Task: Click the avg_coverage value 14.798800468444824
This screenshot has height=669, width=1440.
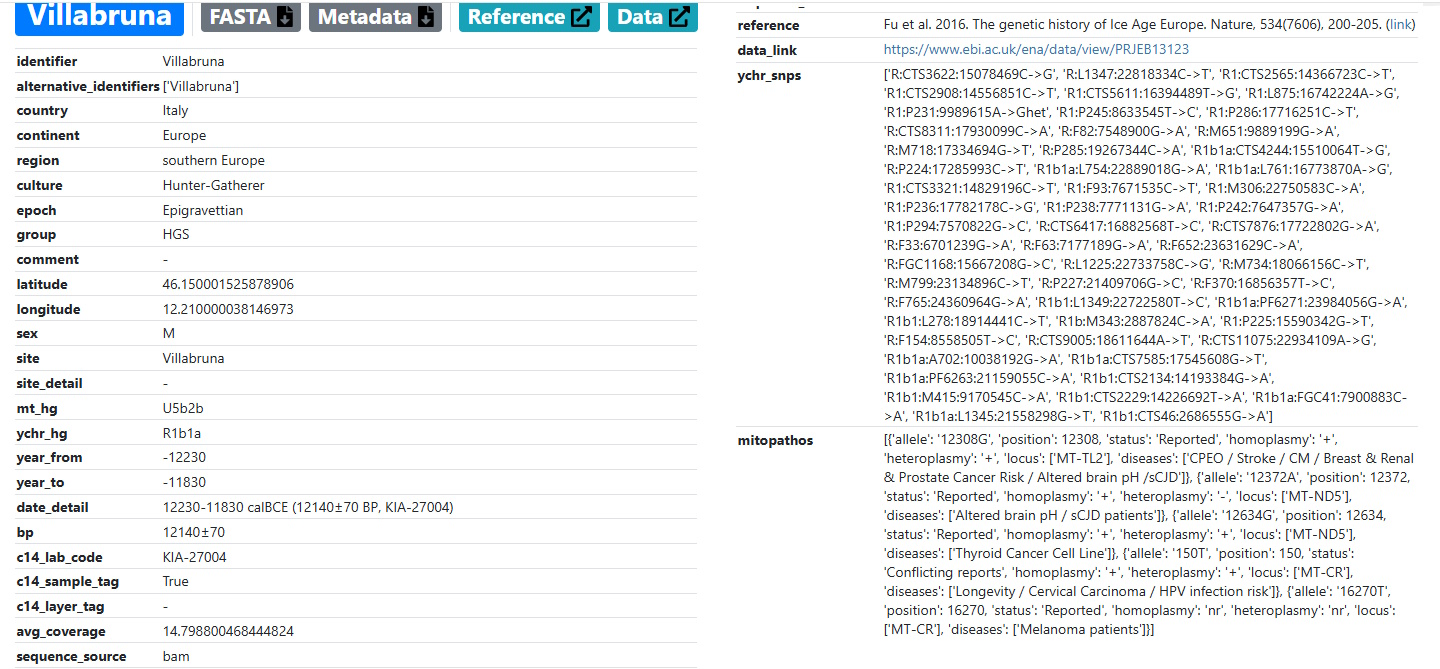Action: click(228, 632)
